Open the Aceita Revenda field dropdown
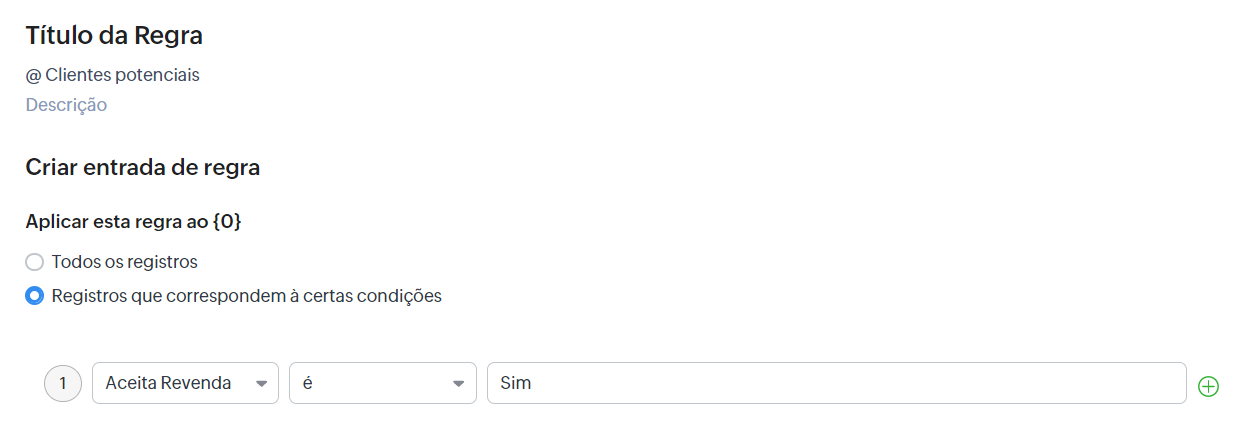 [x=185, y=383]
